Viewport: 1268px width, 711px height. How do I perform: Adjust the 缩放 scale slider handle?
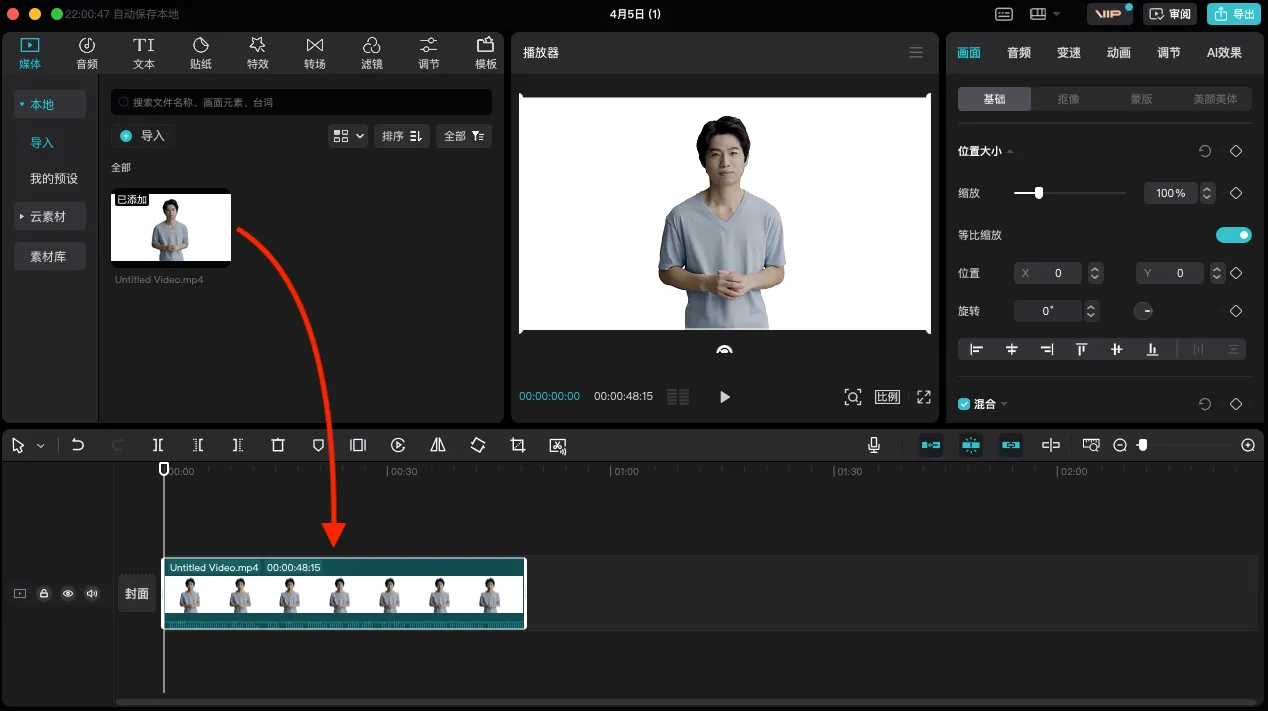coord(1039,193)
